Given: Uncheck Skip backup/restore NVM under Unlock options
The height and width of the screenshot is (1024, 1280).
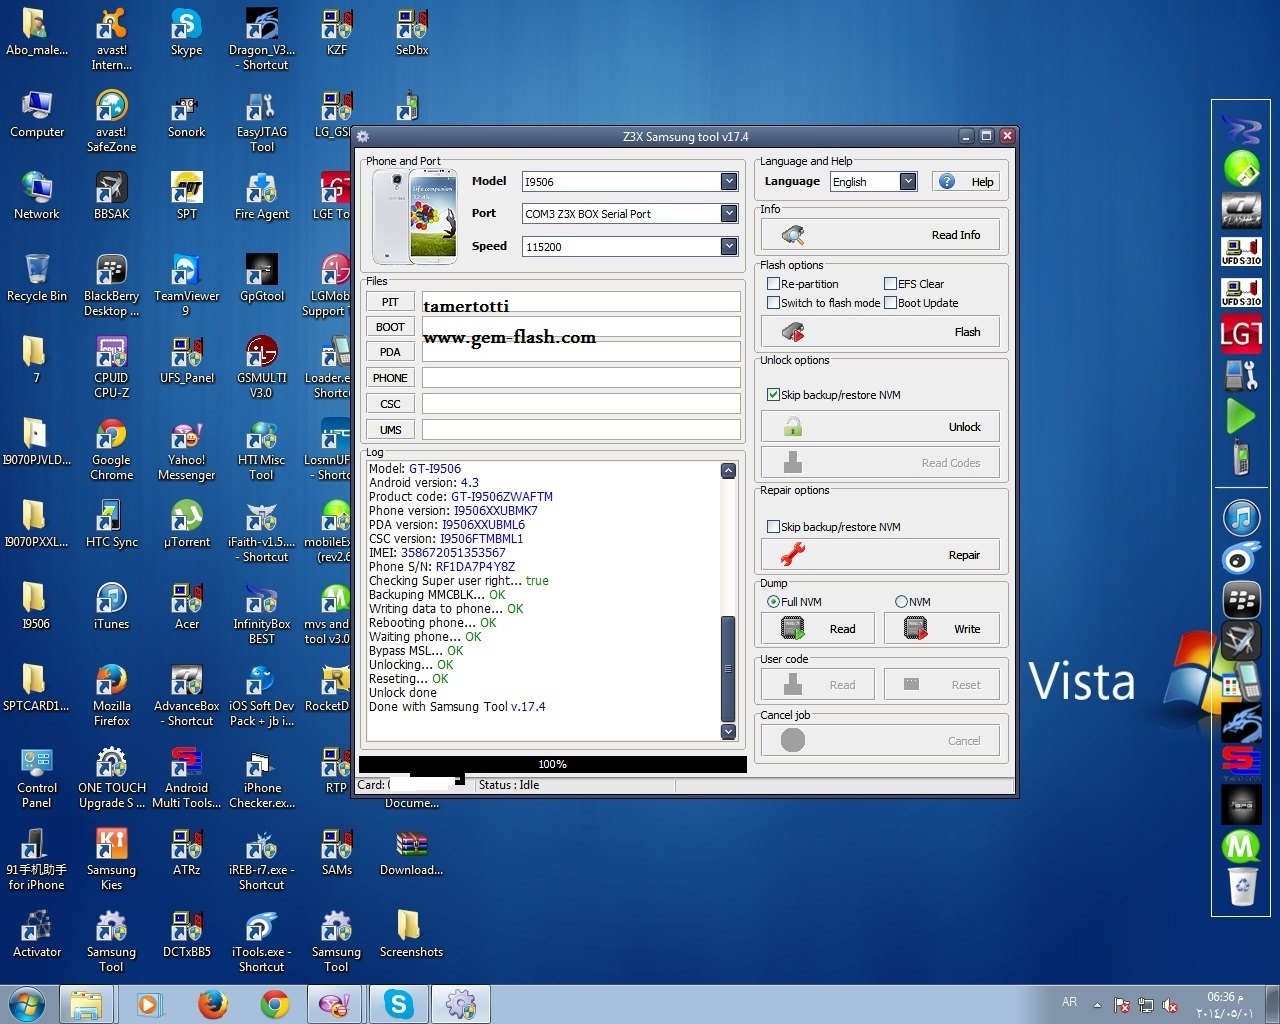Looking at the screenshot, I should [x=773, y=395].
